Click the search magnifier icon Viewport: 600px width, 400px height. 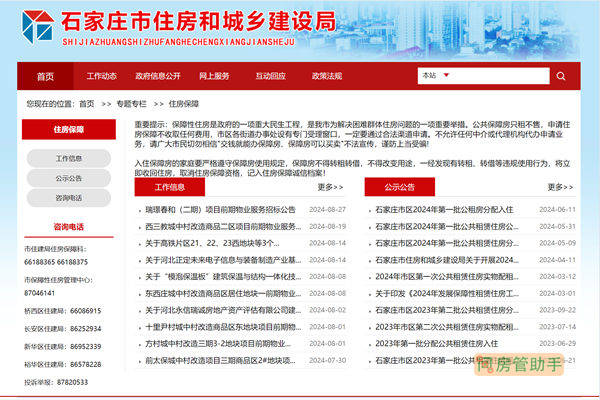[561, 76]
